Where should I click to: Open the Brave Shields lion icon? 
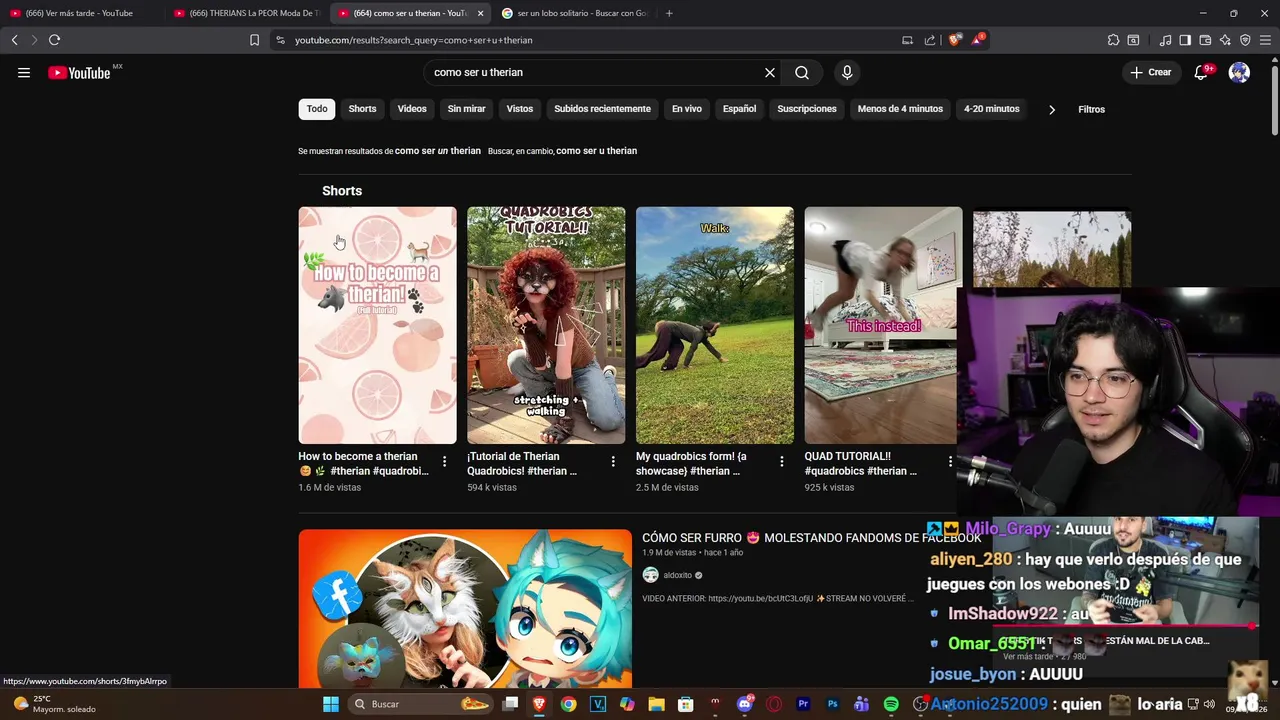(954, 40)
